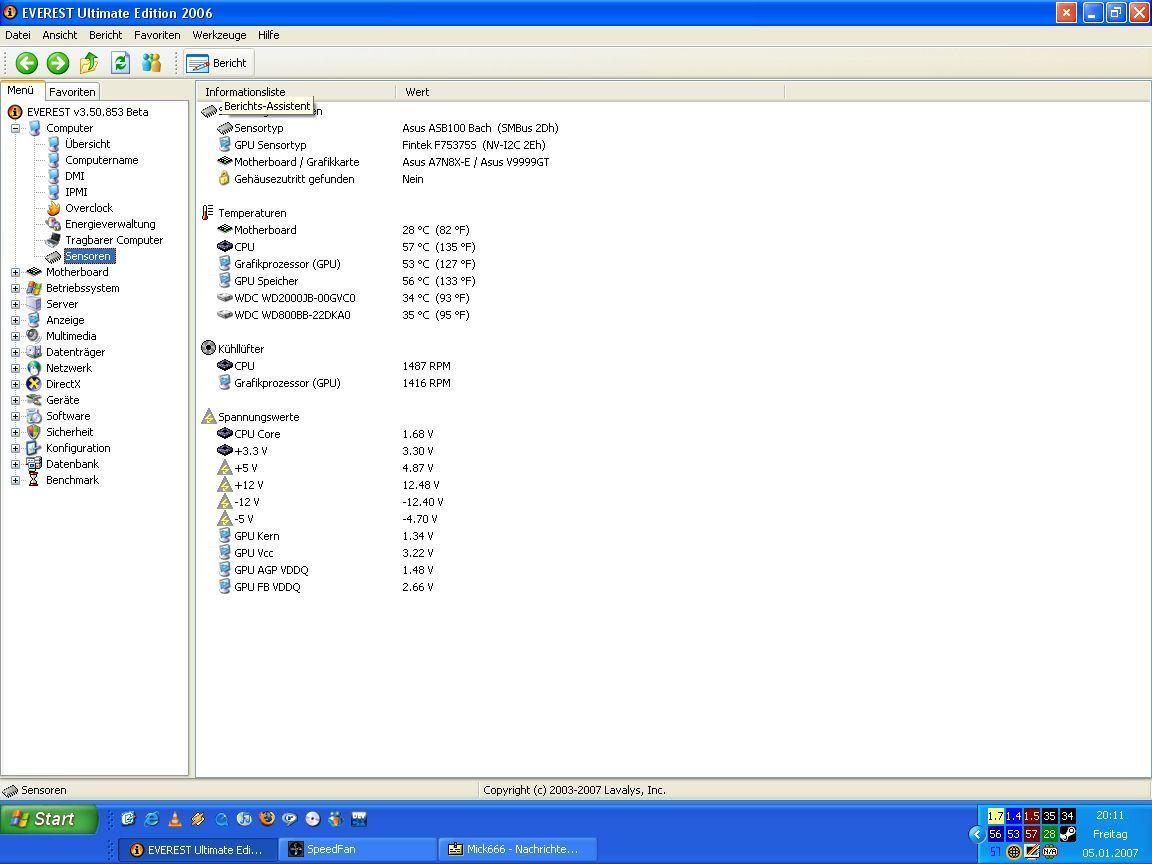The image size is (1152, 864).
Task: Refresh the sensor readings with the Refresh icon
Action: click(120, 63)
